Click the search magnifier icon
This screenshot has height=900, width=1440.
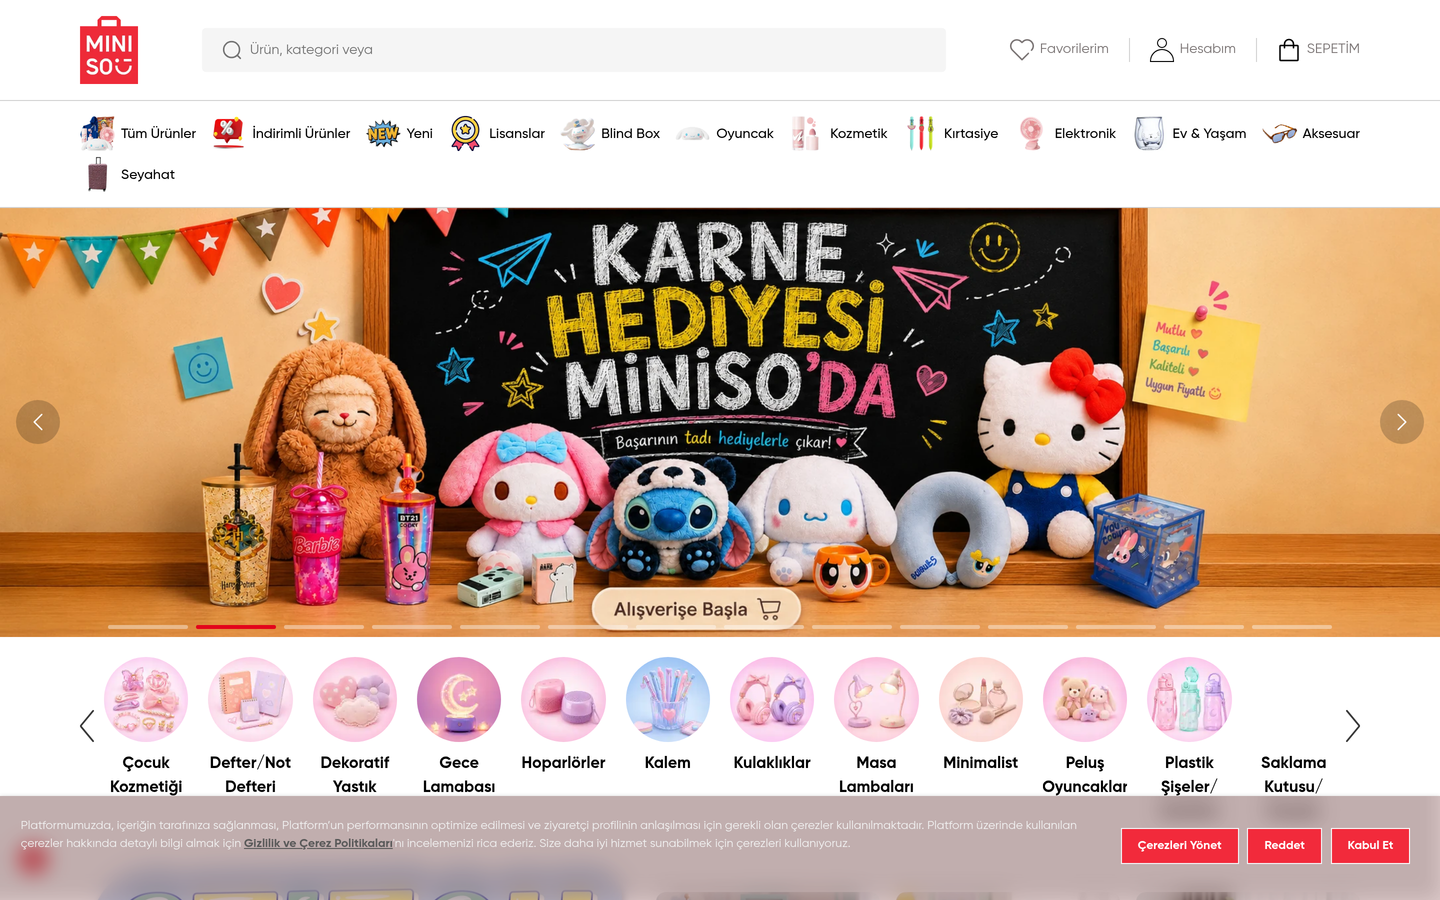(232, 50)
